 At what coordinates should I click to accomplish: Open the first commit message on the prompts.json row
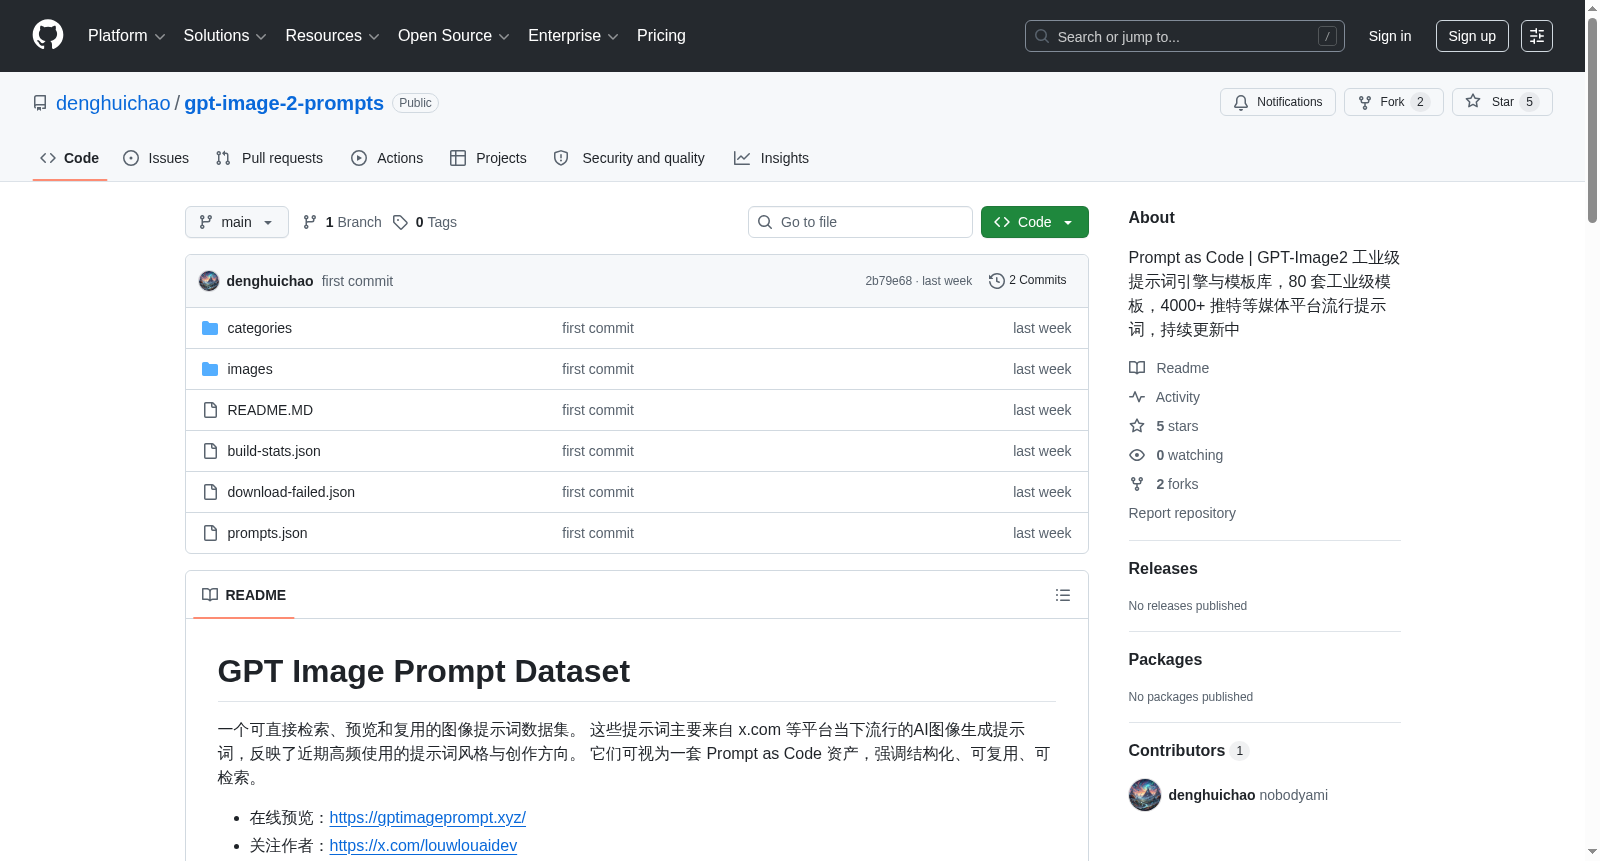[x=598, y=533]
